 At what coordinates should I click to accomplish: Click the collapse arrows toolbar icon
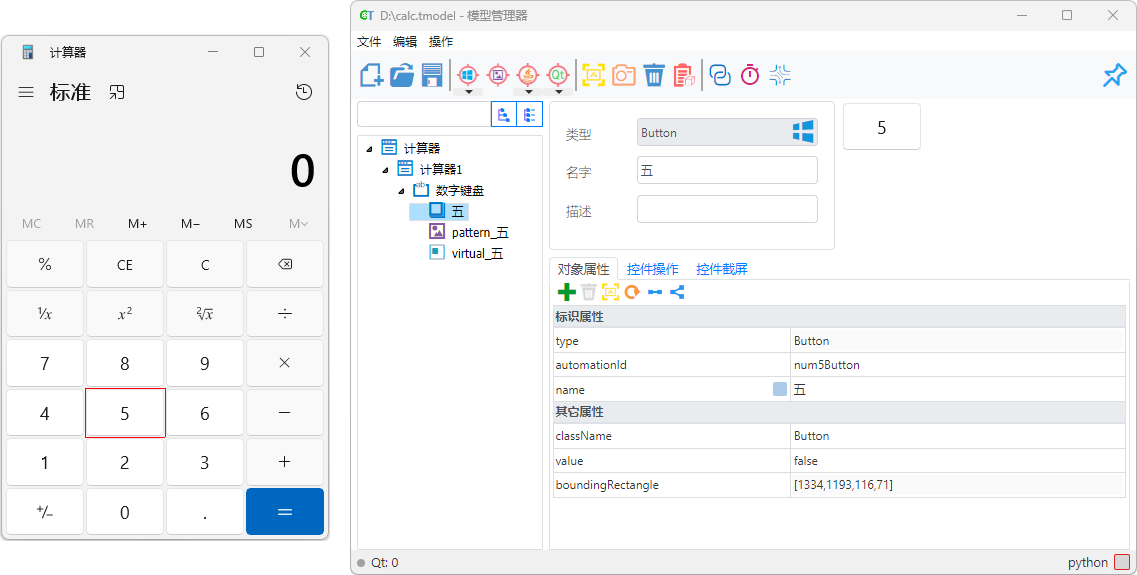tap(780, 75)
